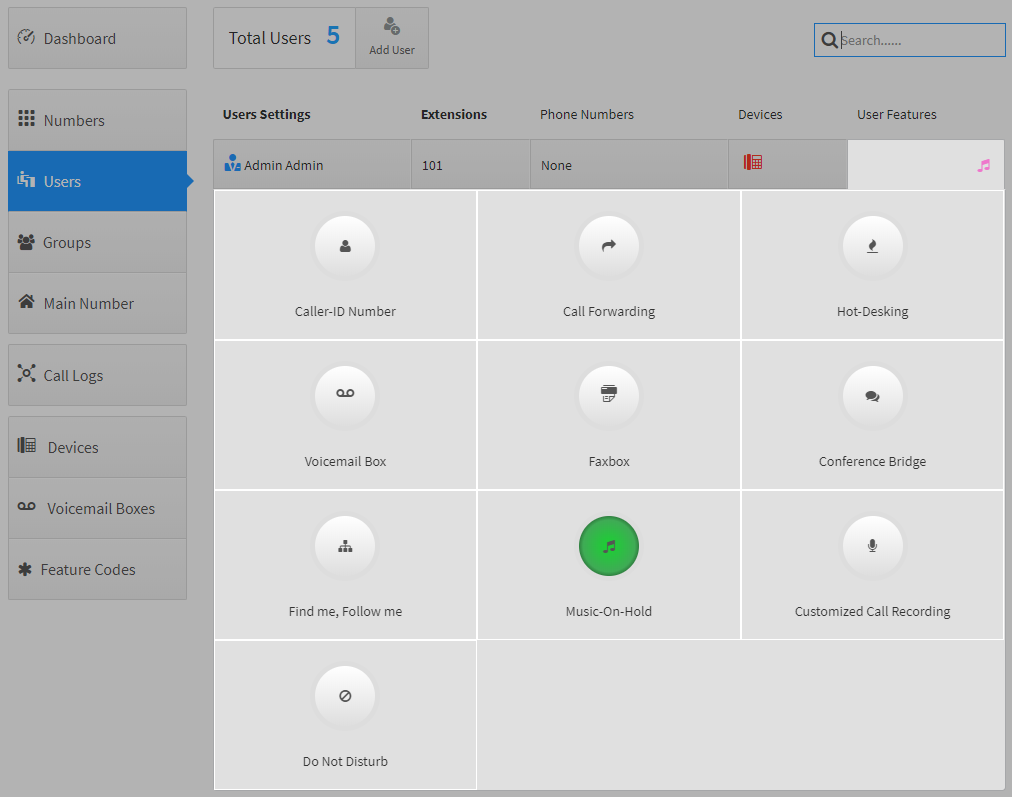Click the Voicemail Box label
This screenshot has width=1012, height=797.
(345, 461)
